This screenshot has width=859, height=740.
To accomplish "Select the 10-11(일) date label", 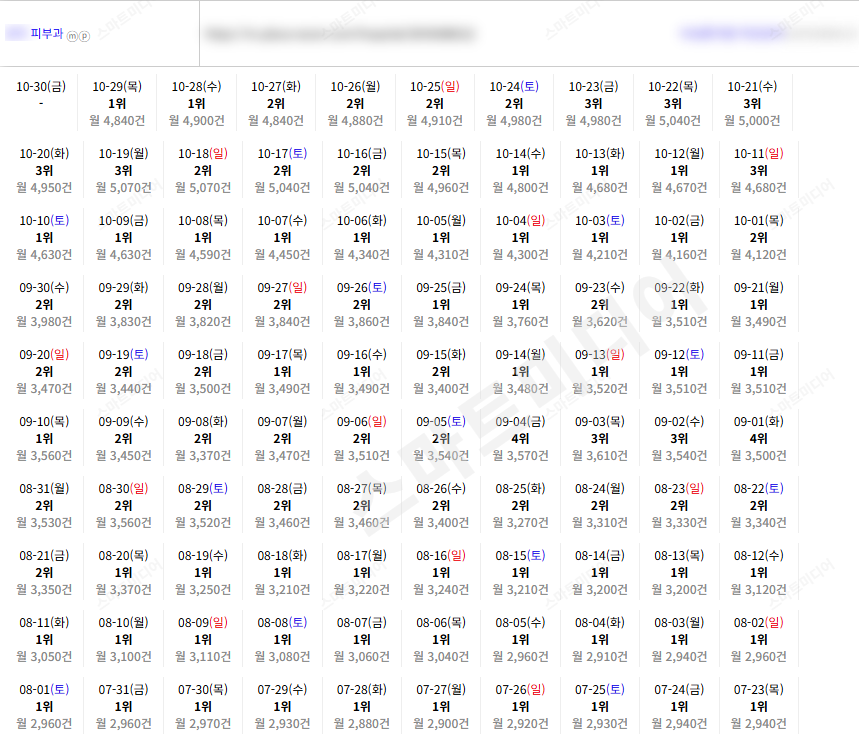I will [x=759, y=153].
